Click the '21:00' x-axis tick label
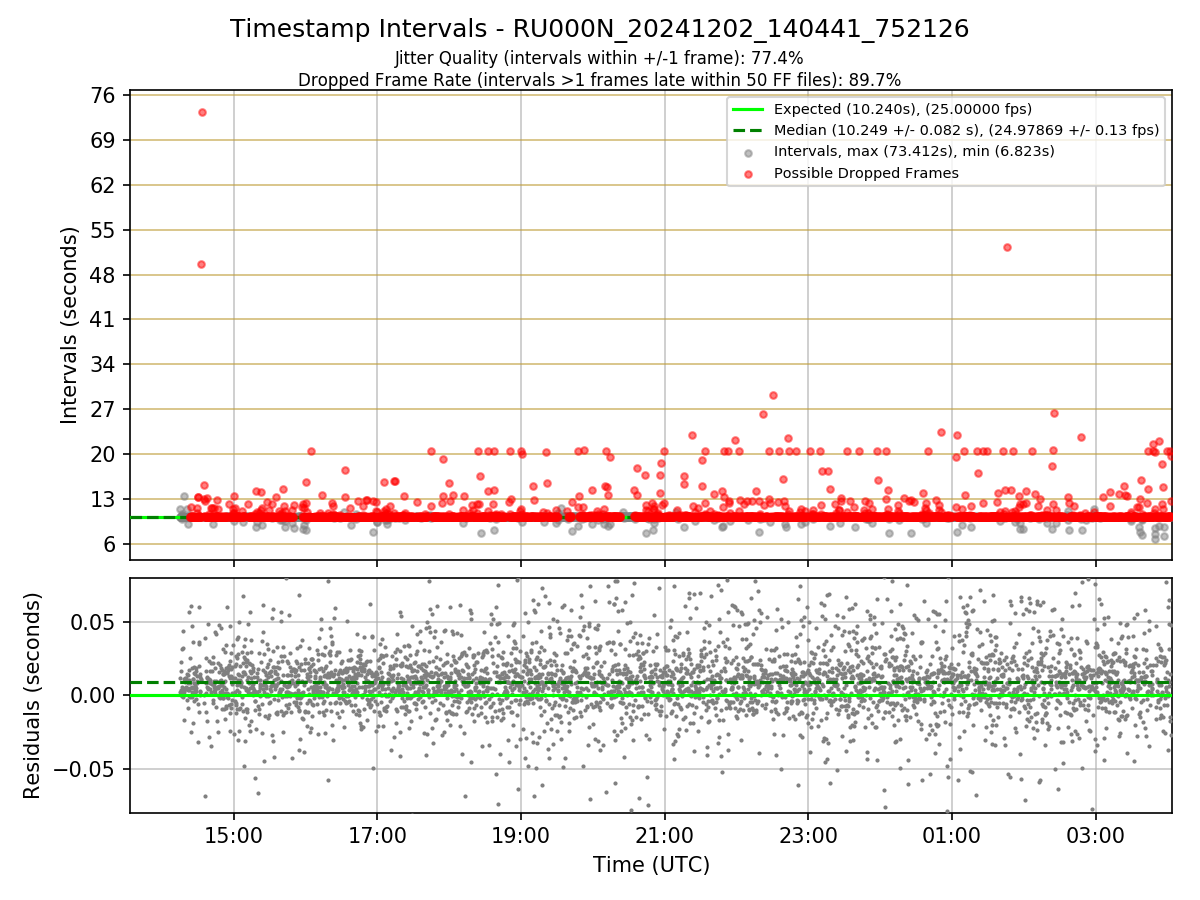This screenshot has height=900, width=1200. tap(664, 836)
